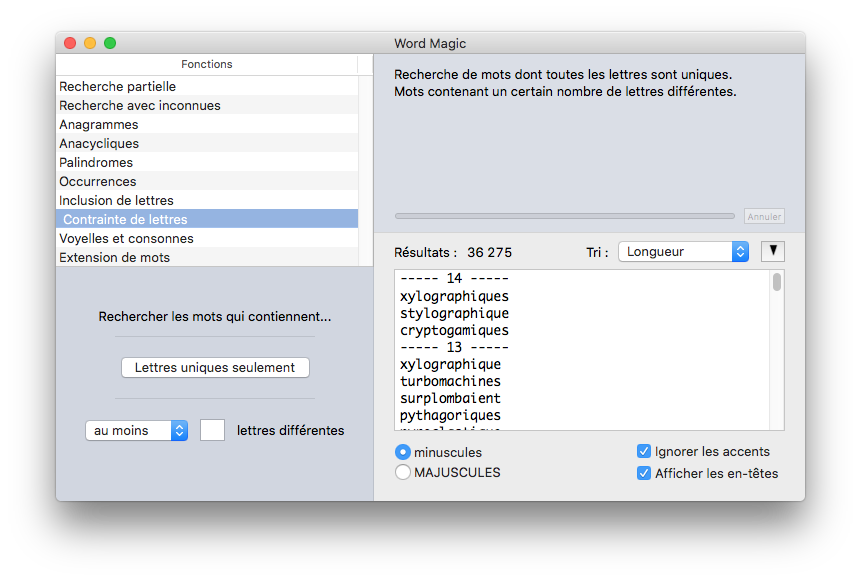Image resolution: width=861 pixels, height=581 pixels.
Task: Click the Annuler button
Action: [x=764, y=216]
